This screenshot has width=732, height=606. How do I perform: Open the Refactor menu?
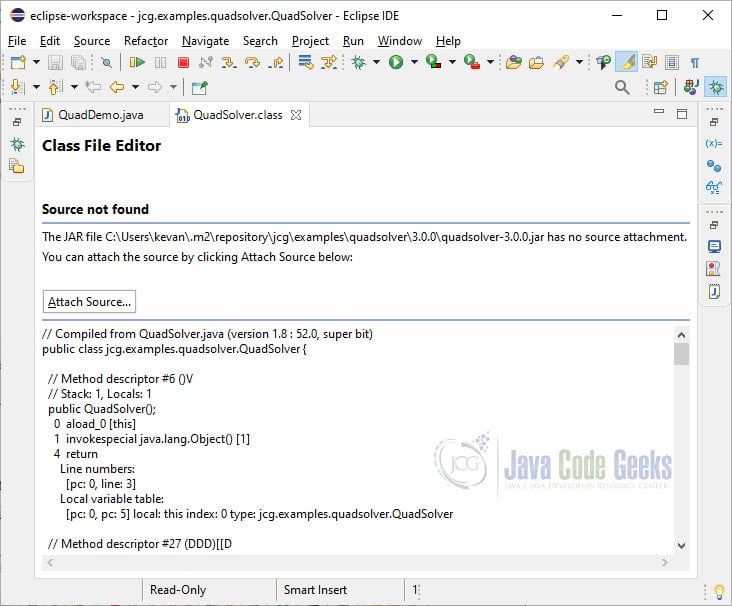(x=146, y=41)
